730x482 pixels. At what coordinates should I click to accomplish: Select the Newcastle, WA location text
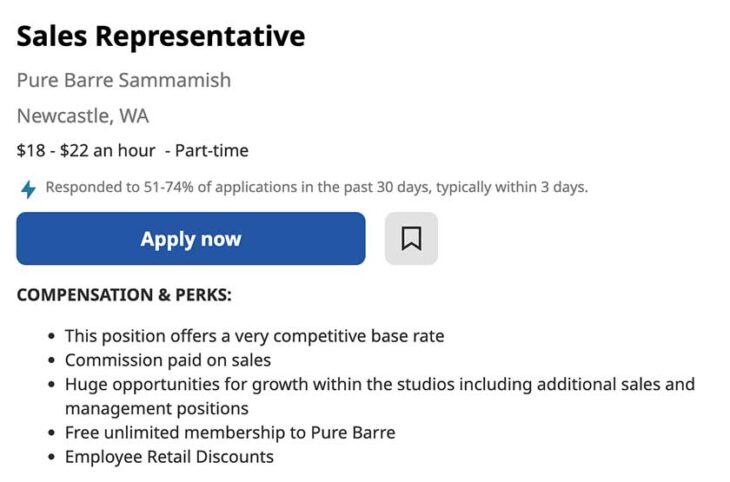pos(83,116)
